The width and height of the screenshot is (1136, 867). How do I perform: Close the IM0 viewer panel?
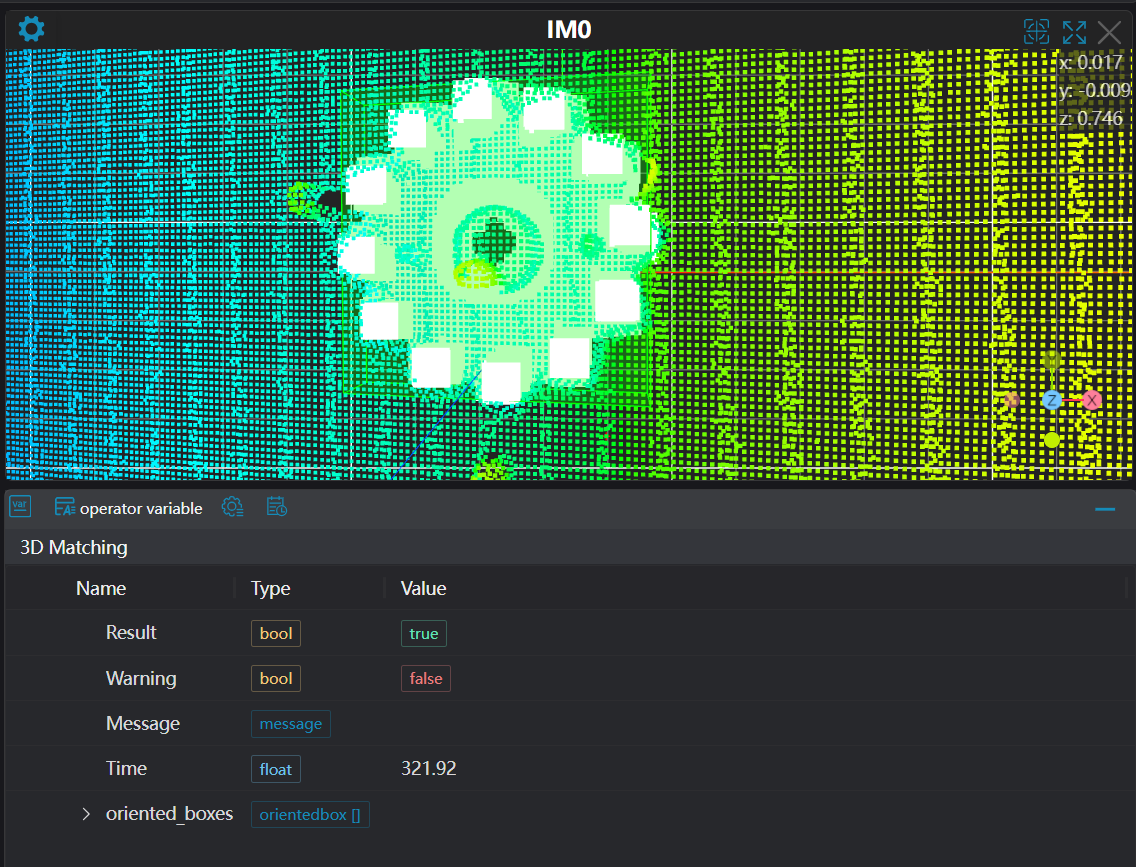pos(1110,31)
